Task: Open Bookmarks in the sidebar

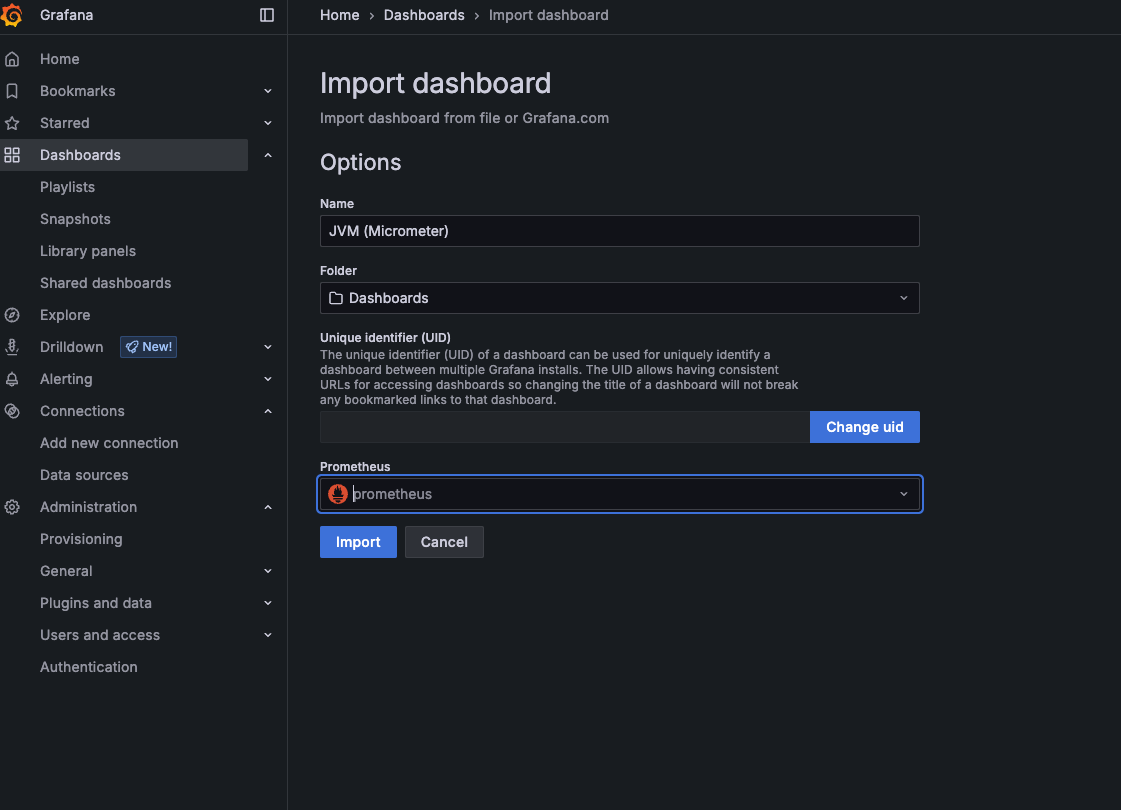Action: (x=77, y=91)
